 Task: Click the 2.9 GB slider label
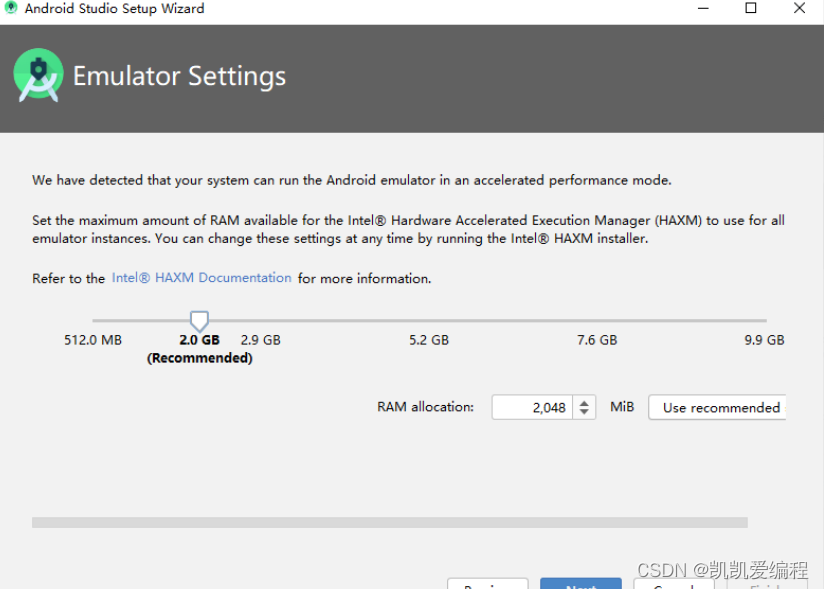click(261, 340)
